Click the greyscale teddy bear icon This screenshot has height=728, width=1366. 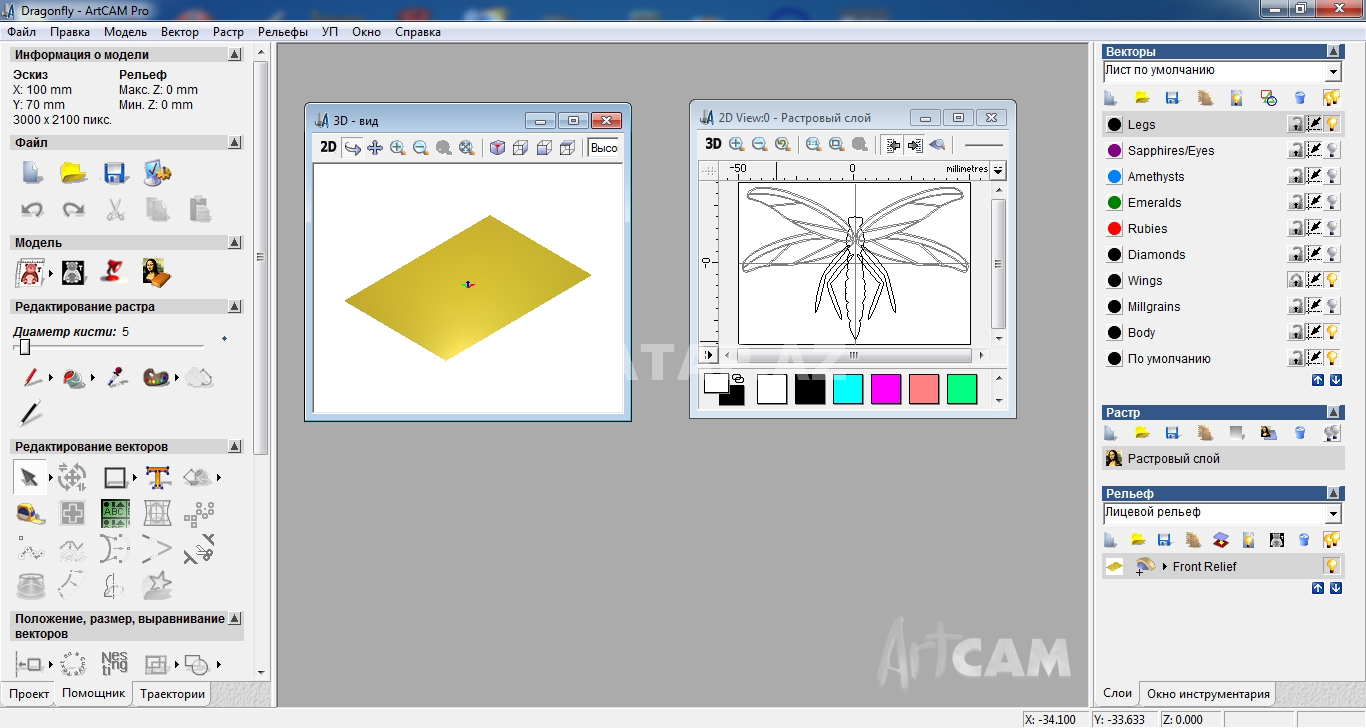(74, 272)
